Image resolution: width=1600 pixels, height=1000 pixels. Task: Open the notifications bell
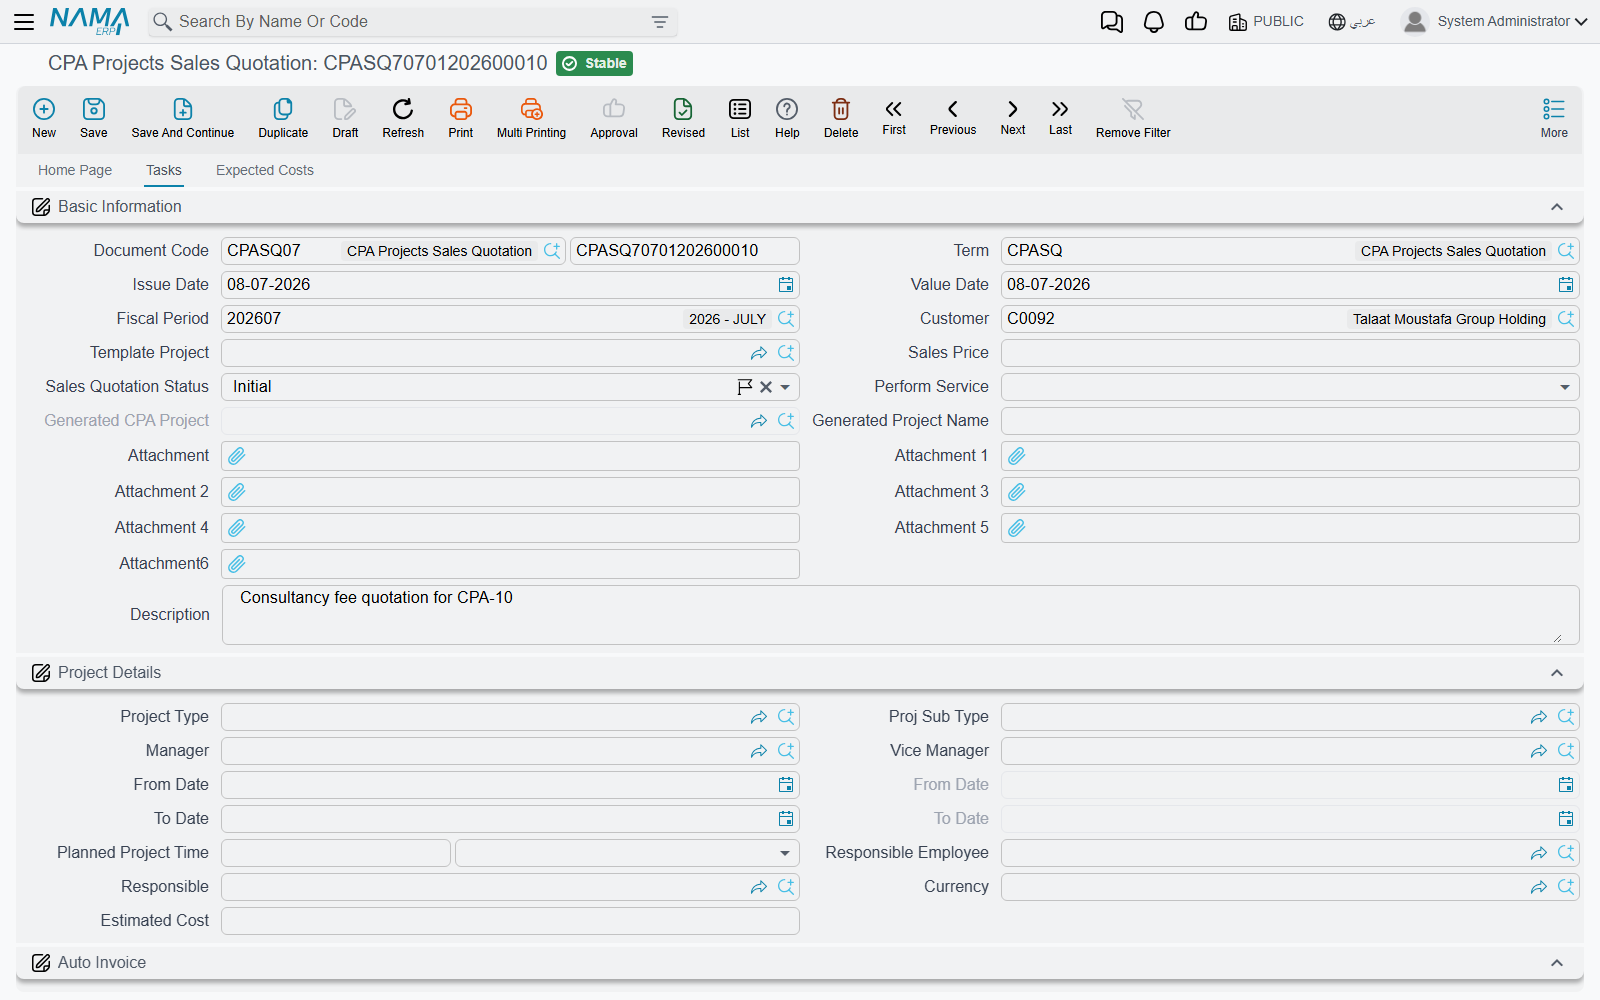click(x=1154, y=22)
